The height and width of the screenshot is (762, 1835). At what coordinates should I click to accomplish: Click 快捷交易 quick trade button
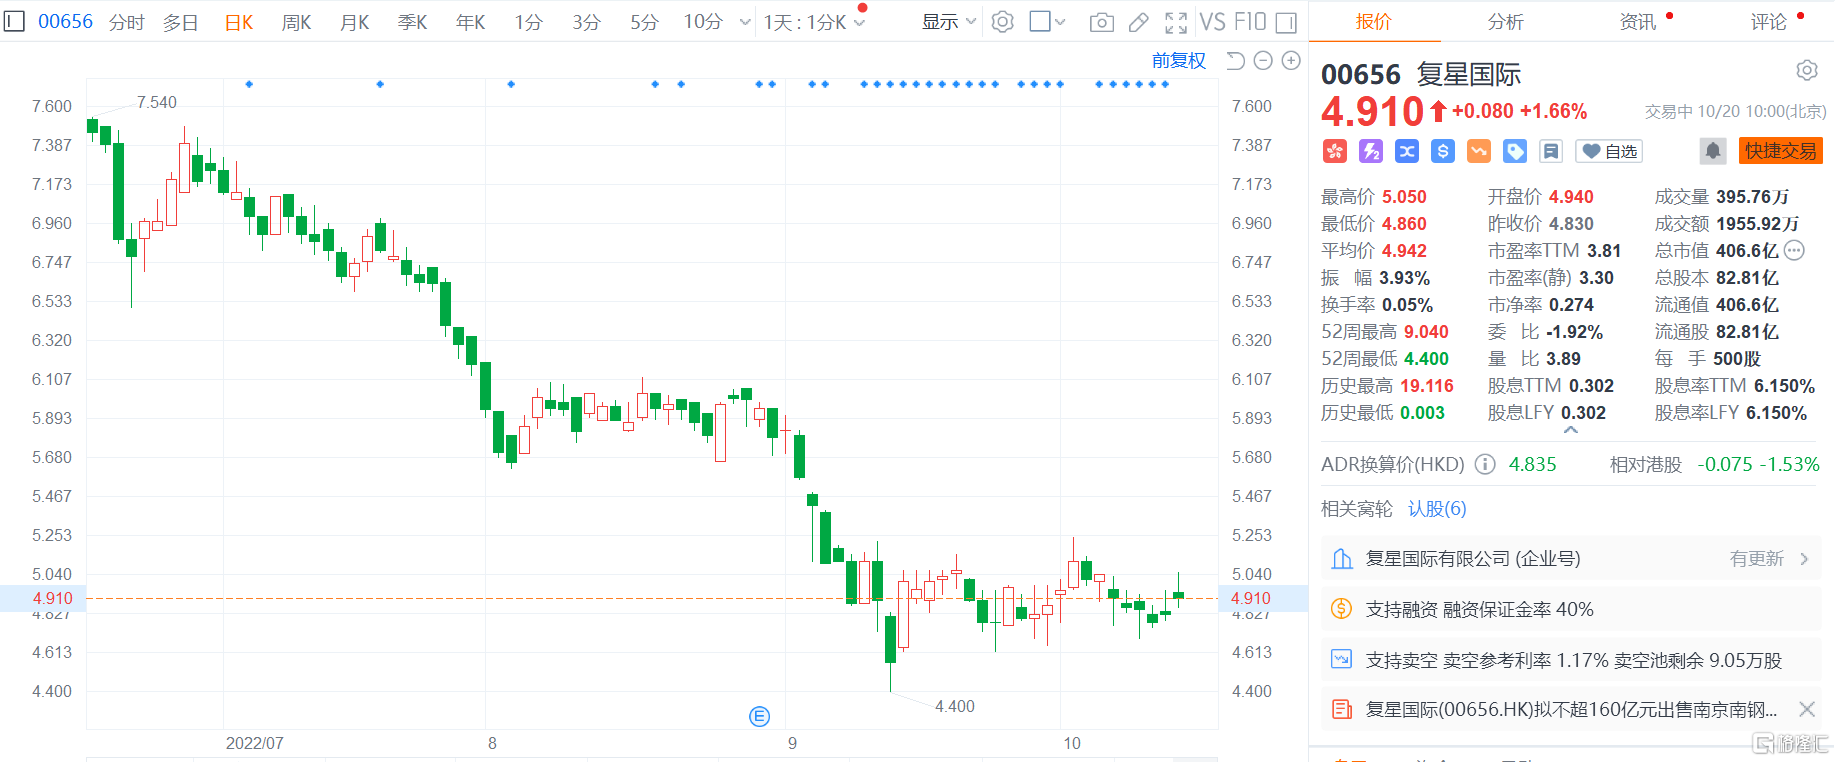point(1781,151)
